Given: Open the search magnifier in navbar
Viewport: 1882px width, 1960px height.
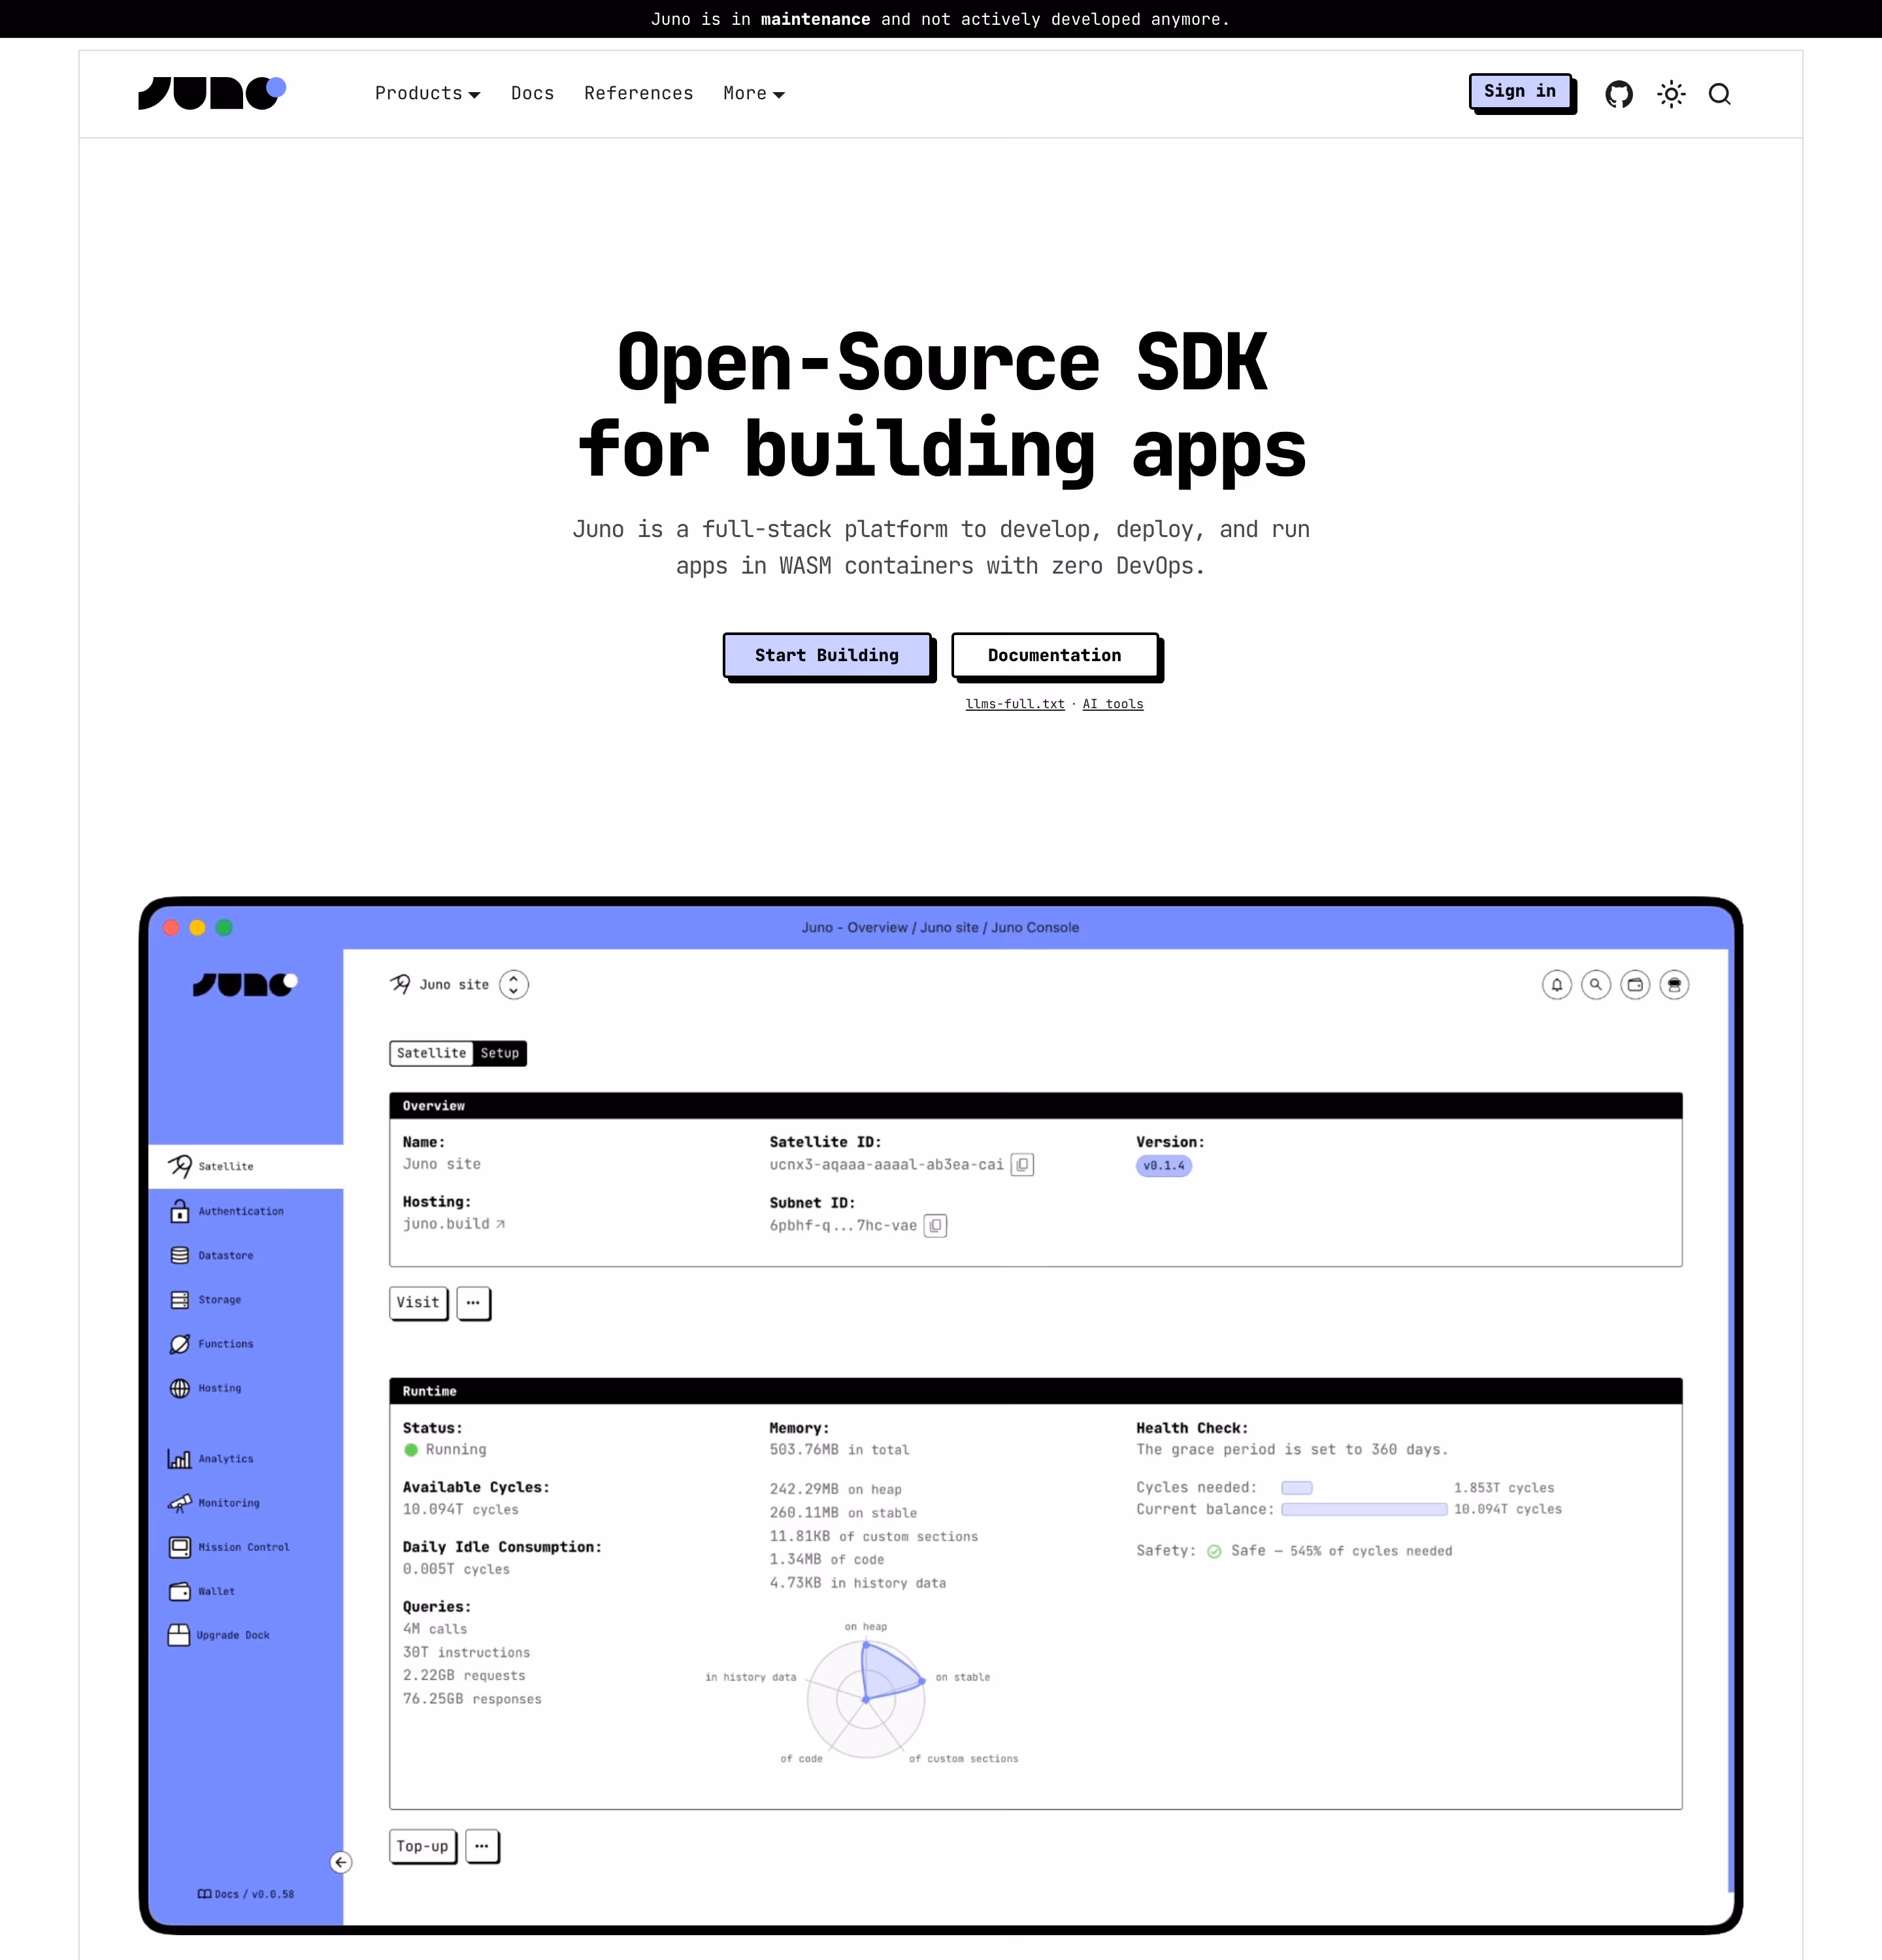Looking at the screenshot, I should (1720, 94).
